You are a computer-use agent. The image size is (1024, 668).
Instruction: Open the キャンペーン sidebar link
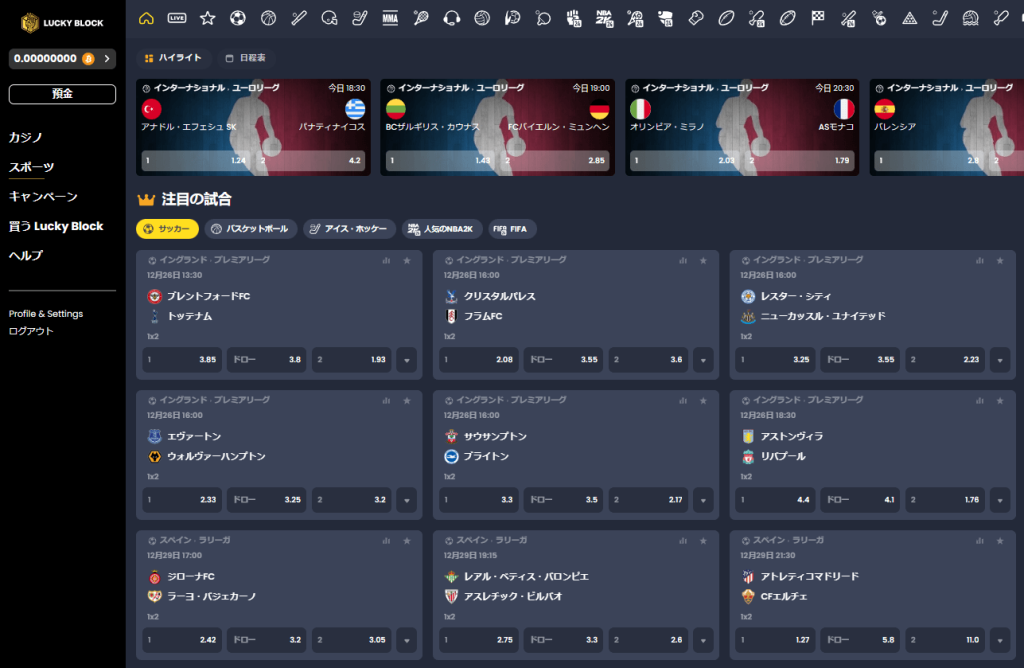(43, 197)
